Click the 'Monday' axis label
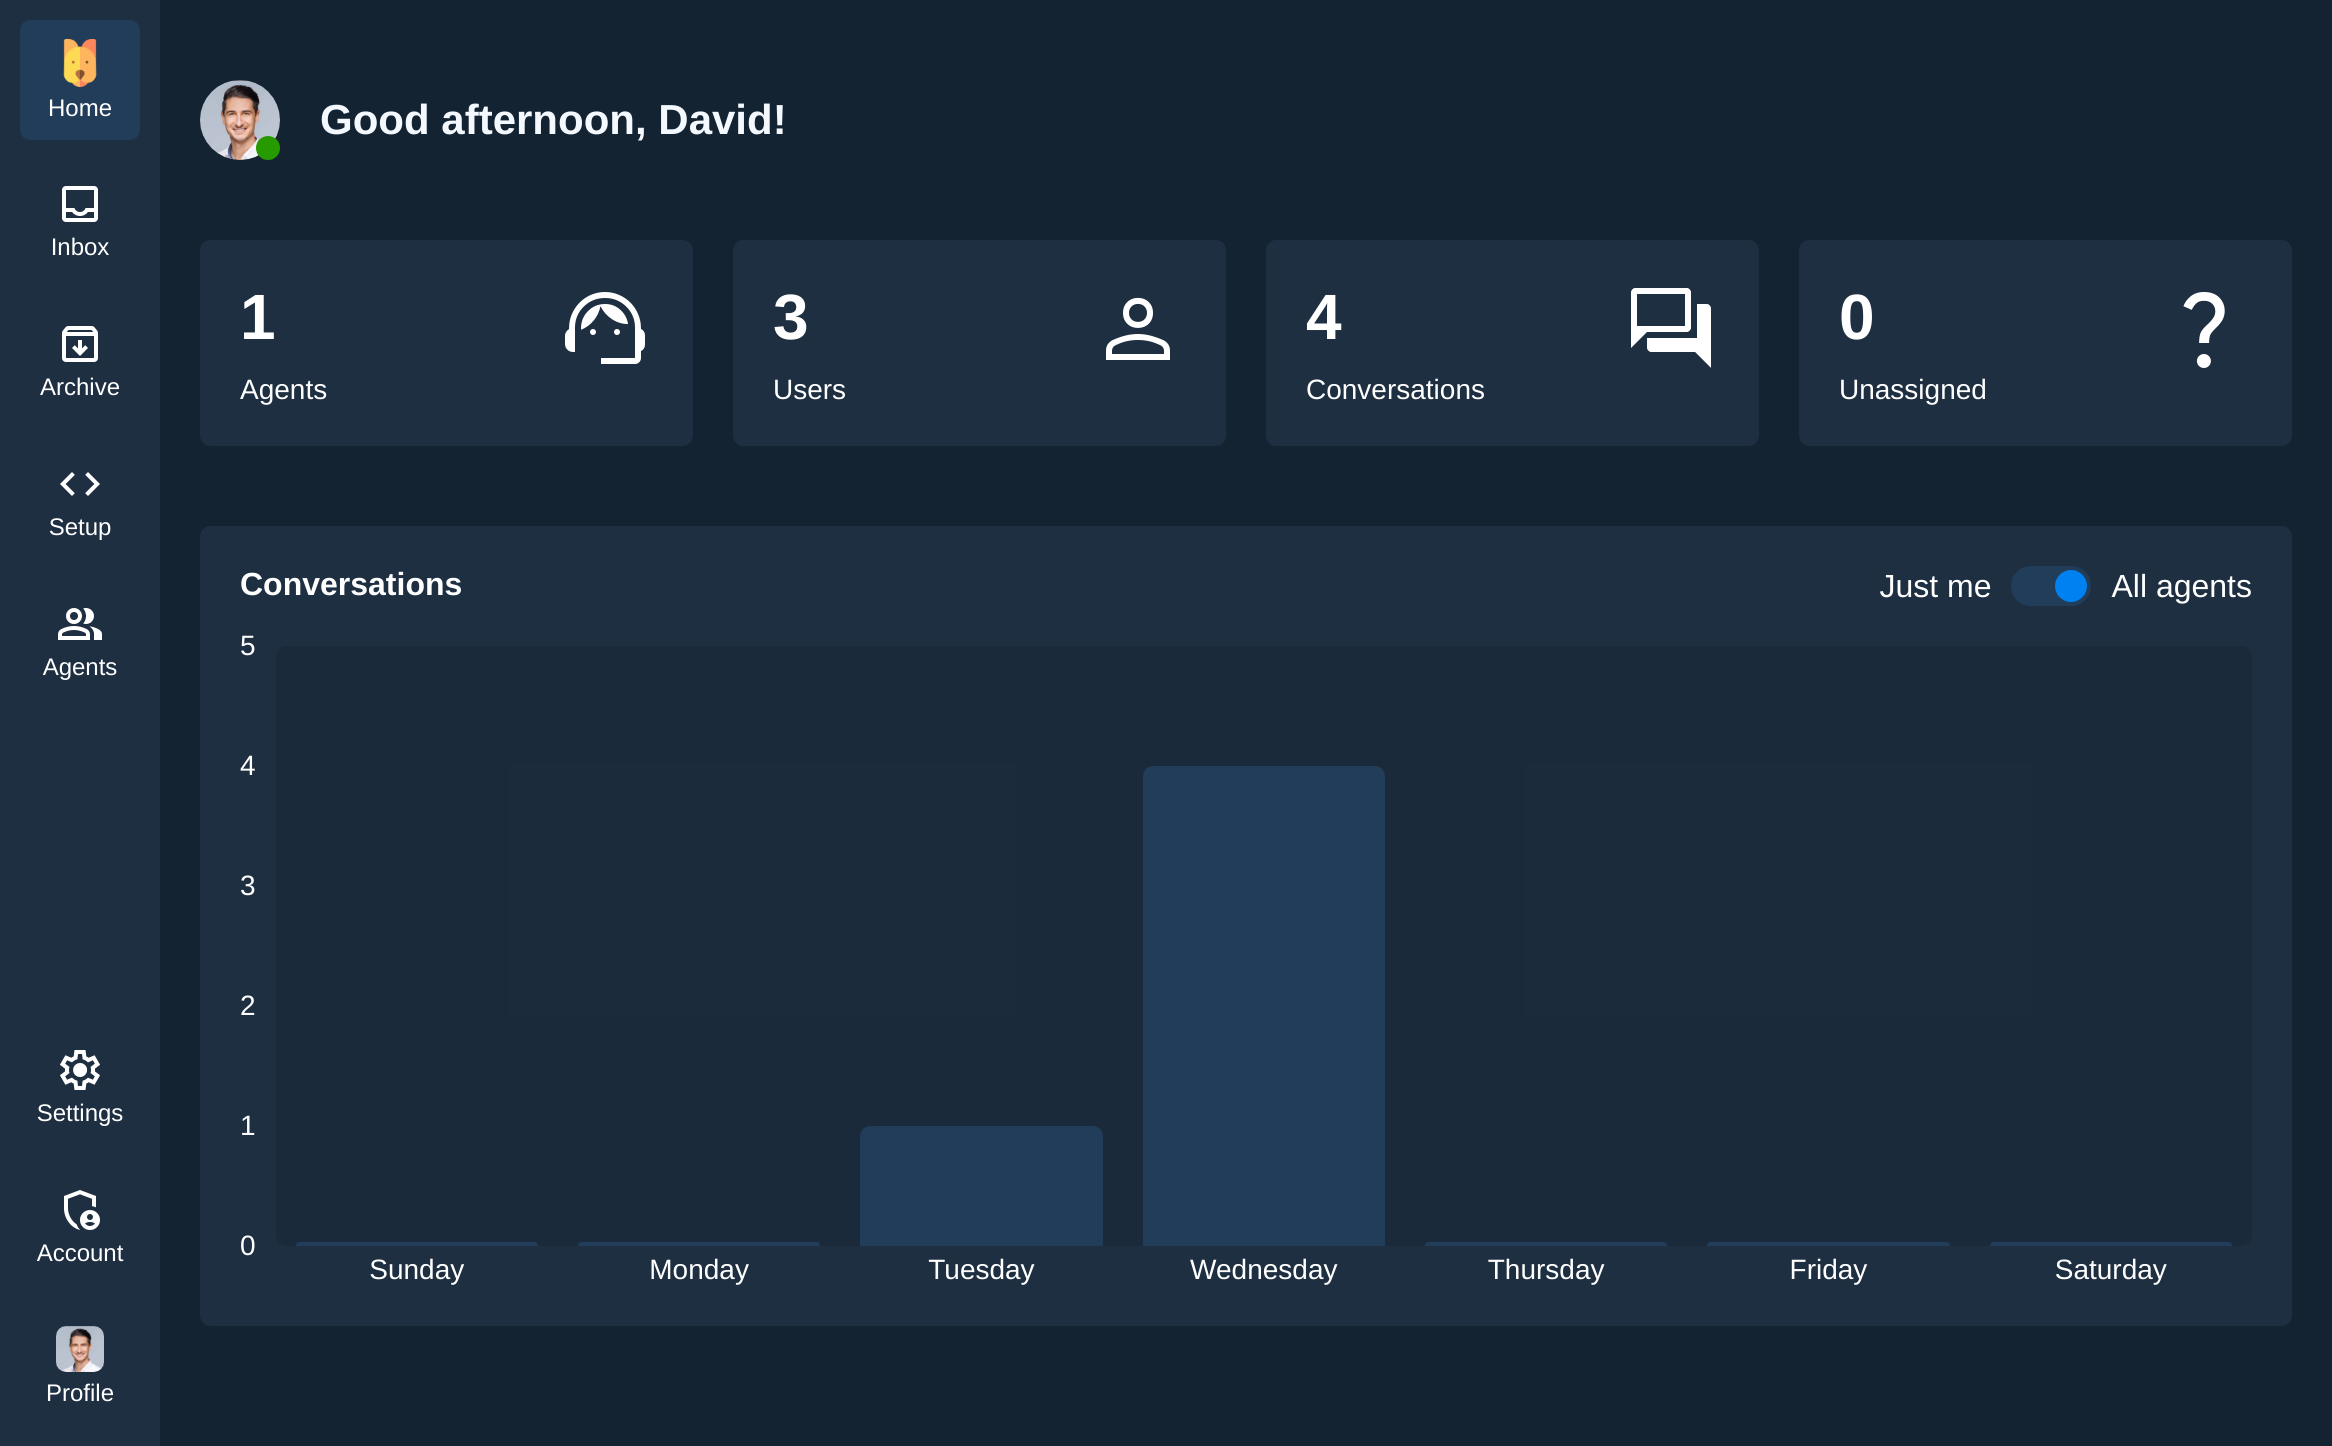This screenshot has width=2332, height=1446. 699,1270
